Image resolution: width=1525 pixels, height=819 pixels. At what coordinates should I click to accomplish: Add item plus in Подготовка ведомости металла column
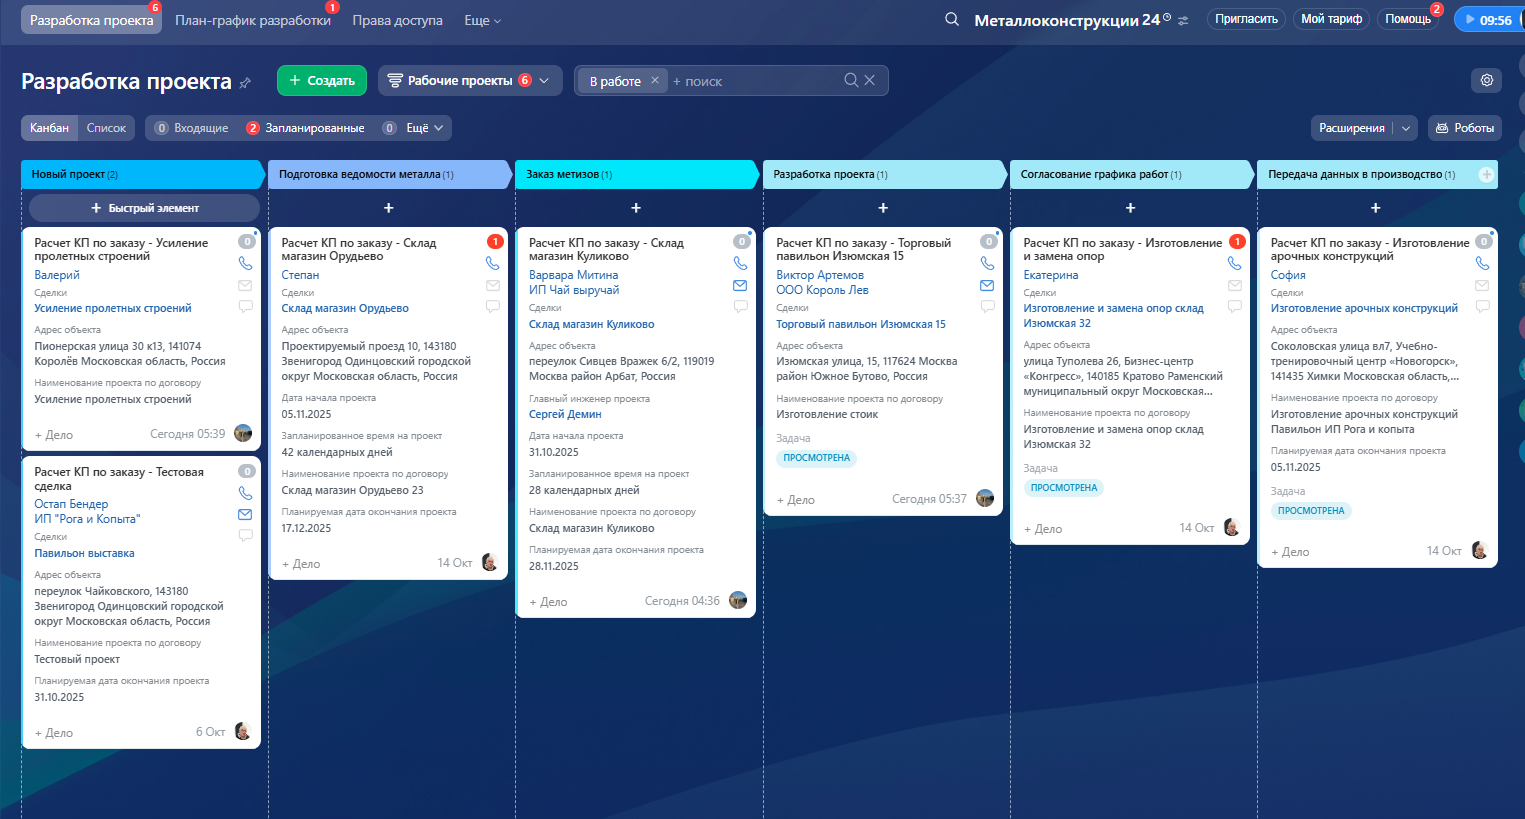(x=389, y=208)
